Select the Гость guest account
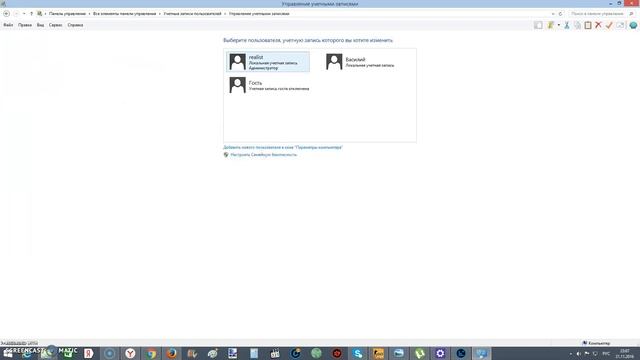The width and height of the screenshot is (640, 360). (x=269, y=85)
